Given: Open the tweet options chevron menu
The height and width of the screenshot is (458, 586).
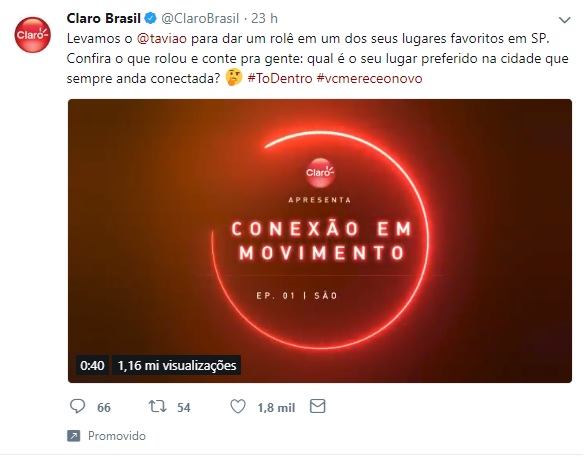Looking at the screenshot, I should (564, 20).
